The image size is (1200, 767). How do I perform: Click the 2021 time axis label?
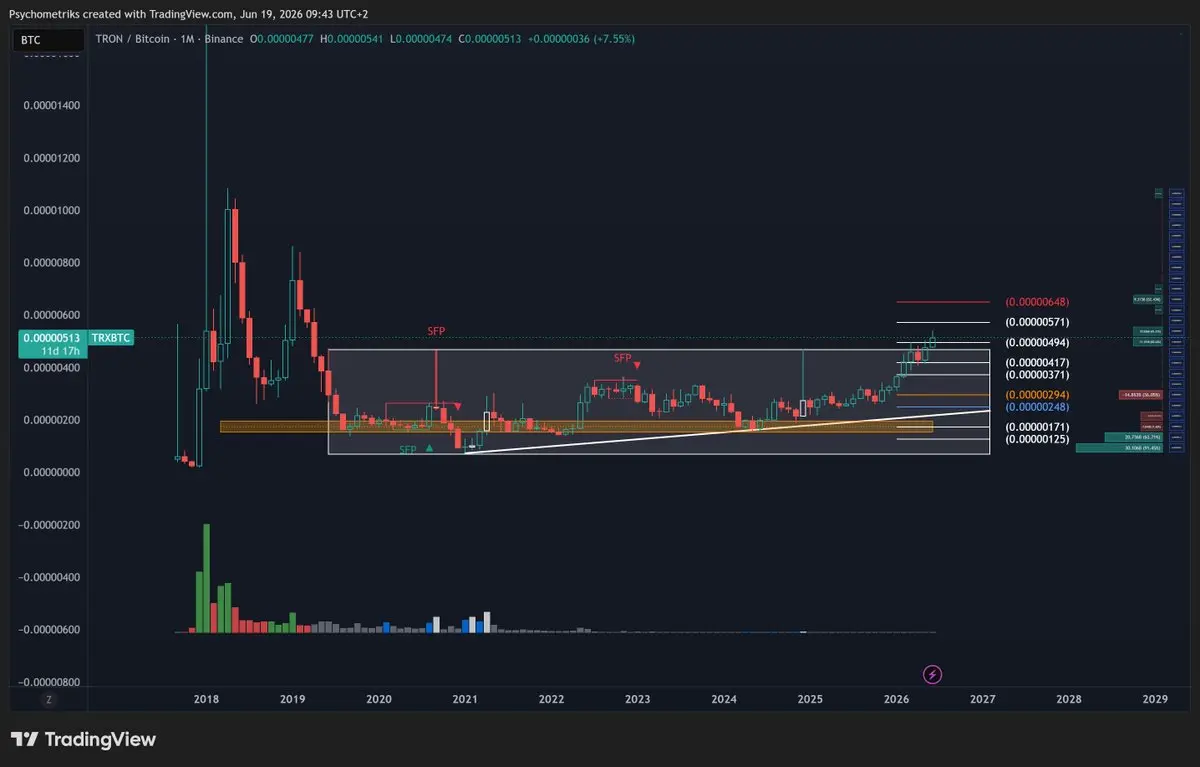click(465, 700)
